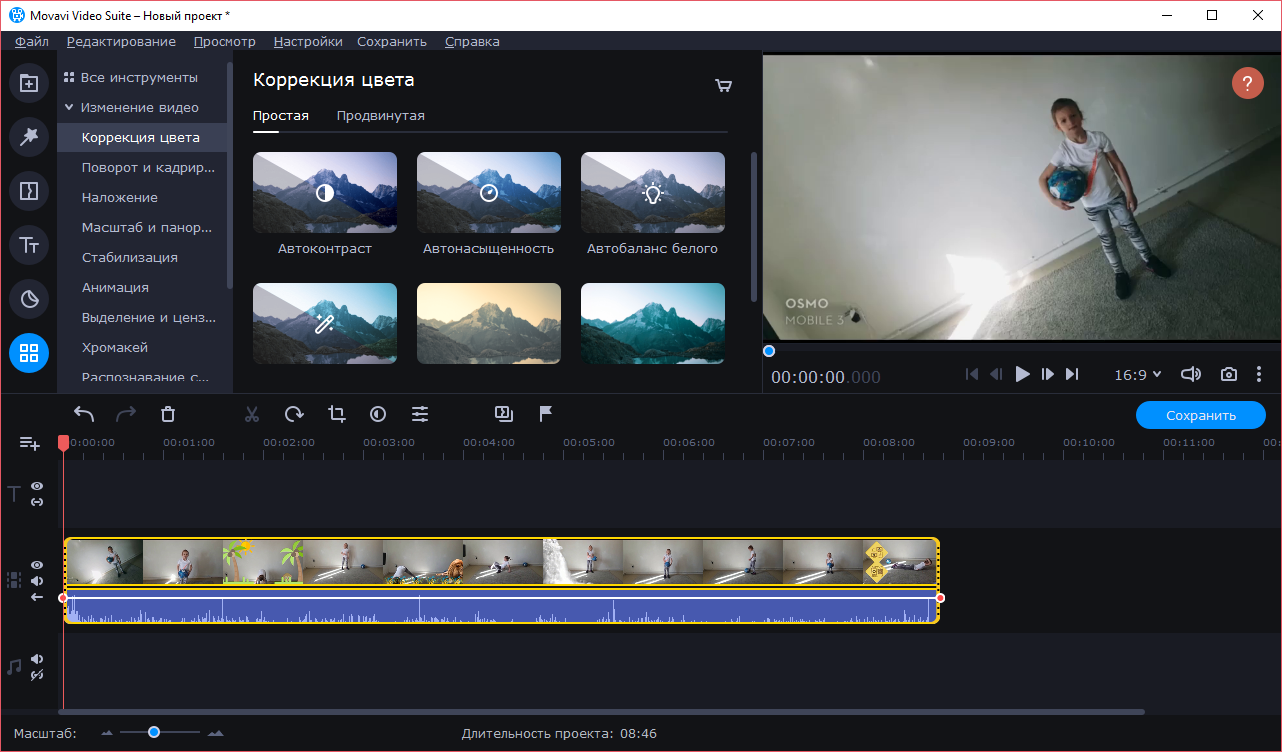Click the Масштаб zoom slider handle

click(154, 733)
